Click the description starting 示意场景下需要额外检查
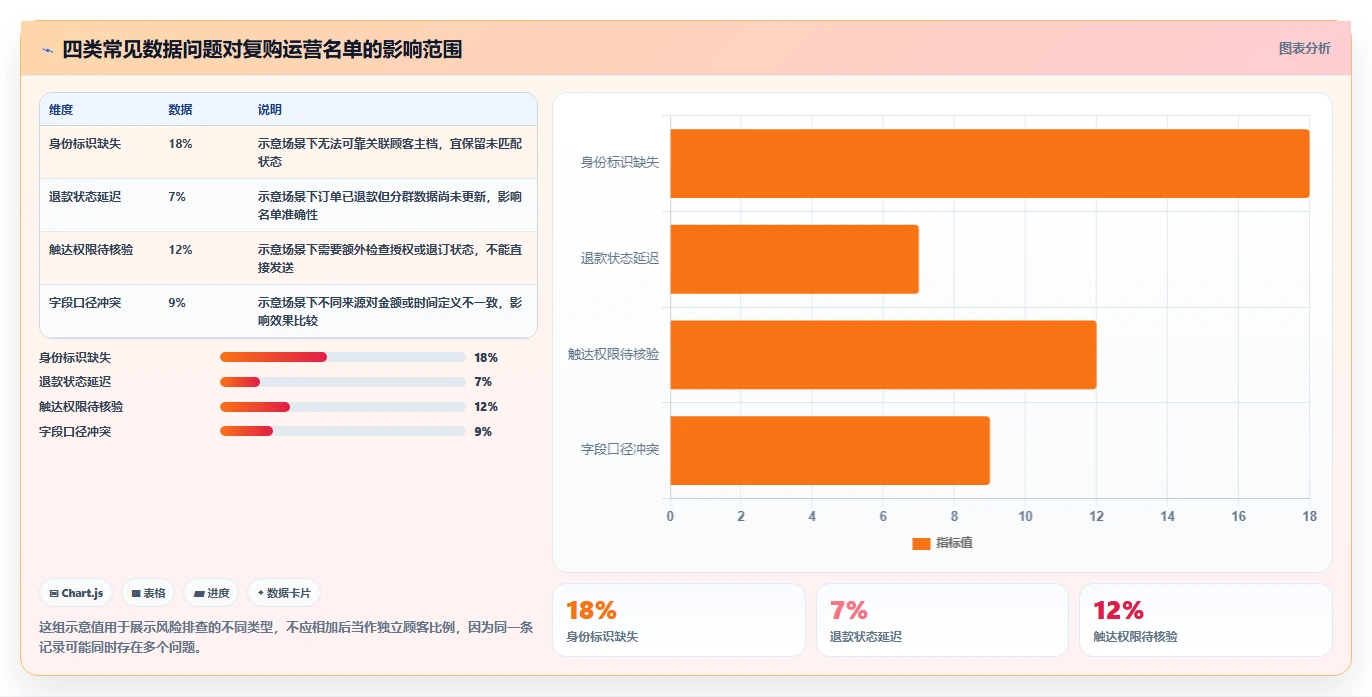The height and width of the screenshot is (697, 1372). tap(390, 259)
